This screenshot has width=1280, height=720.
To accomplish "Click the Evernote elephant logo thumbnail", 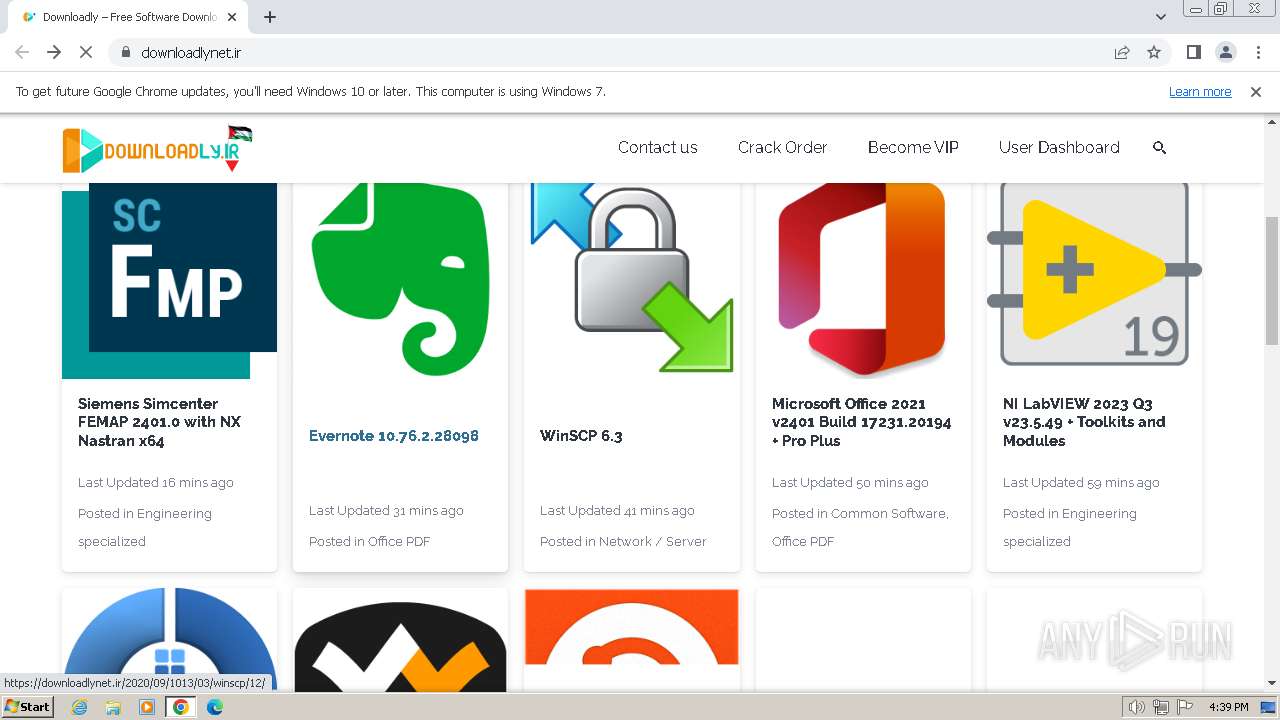I will click(400, 279).
